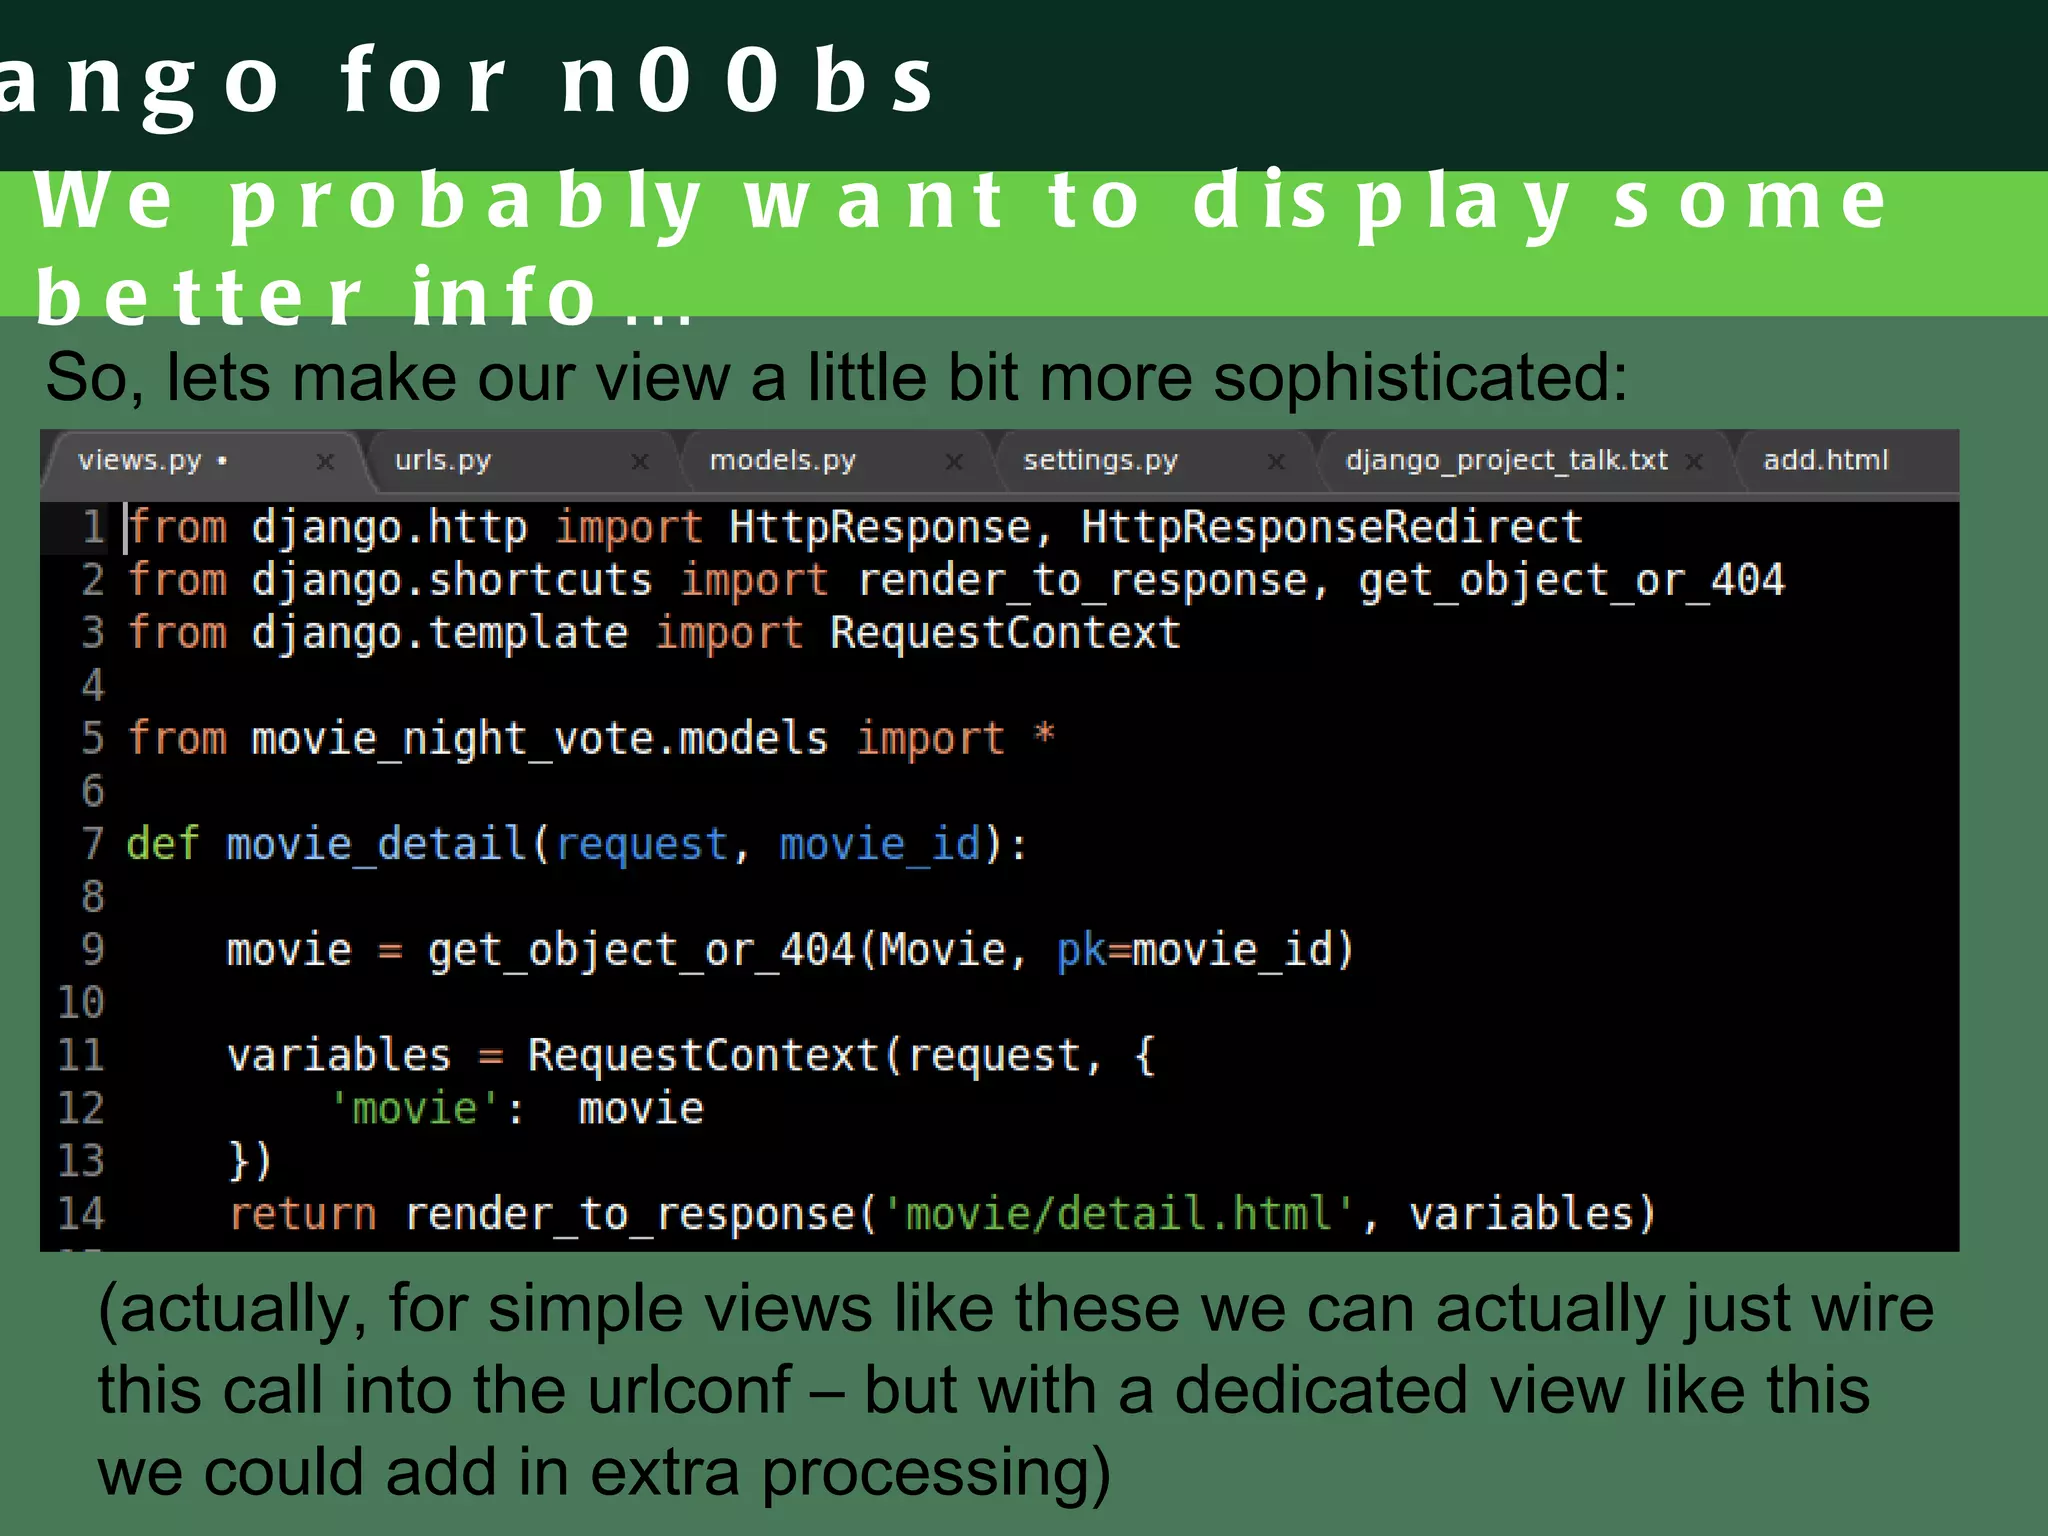Click 'render_to_response(' call on line 14
Image resolution: width=2048 pixels, height=1536 pixels.
[x=641, y=1215]
